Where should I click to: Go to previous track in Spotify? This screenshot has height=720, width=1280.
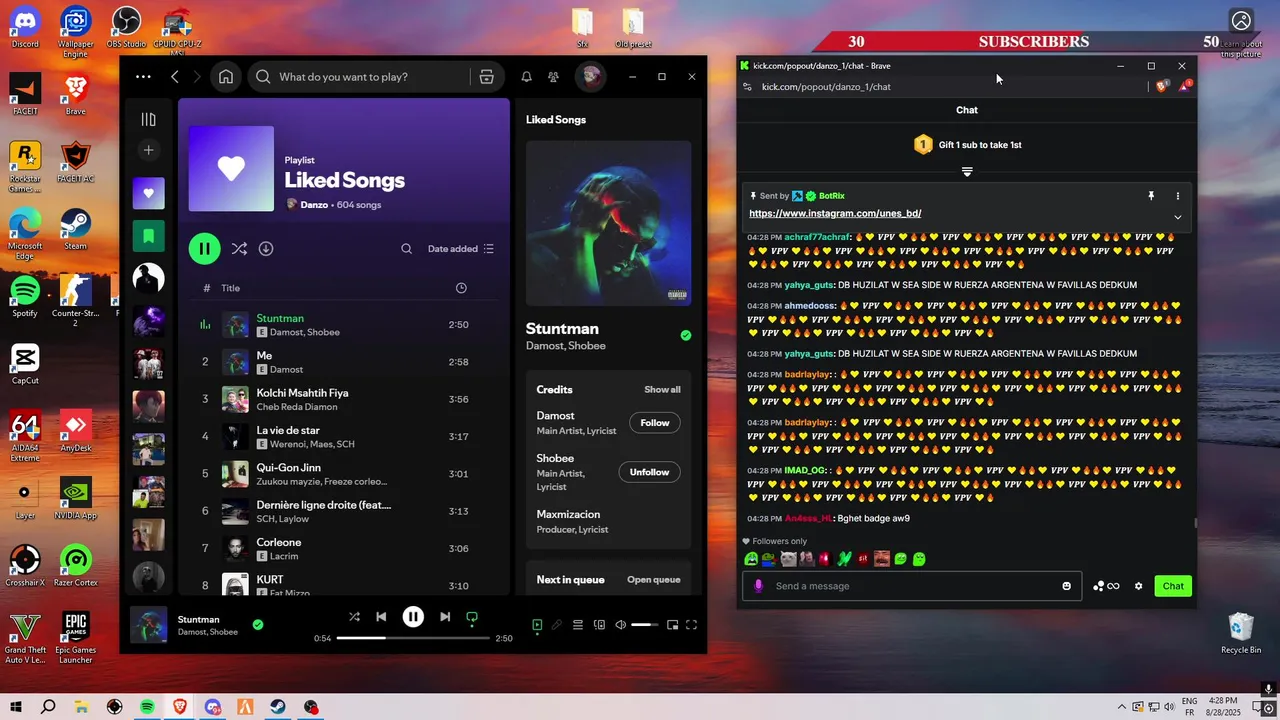[381, 617]
